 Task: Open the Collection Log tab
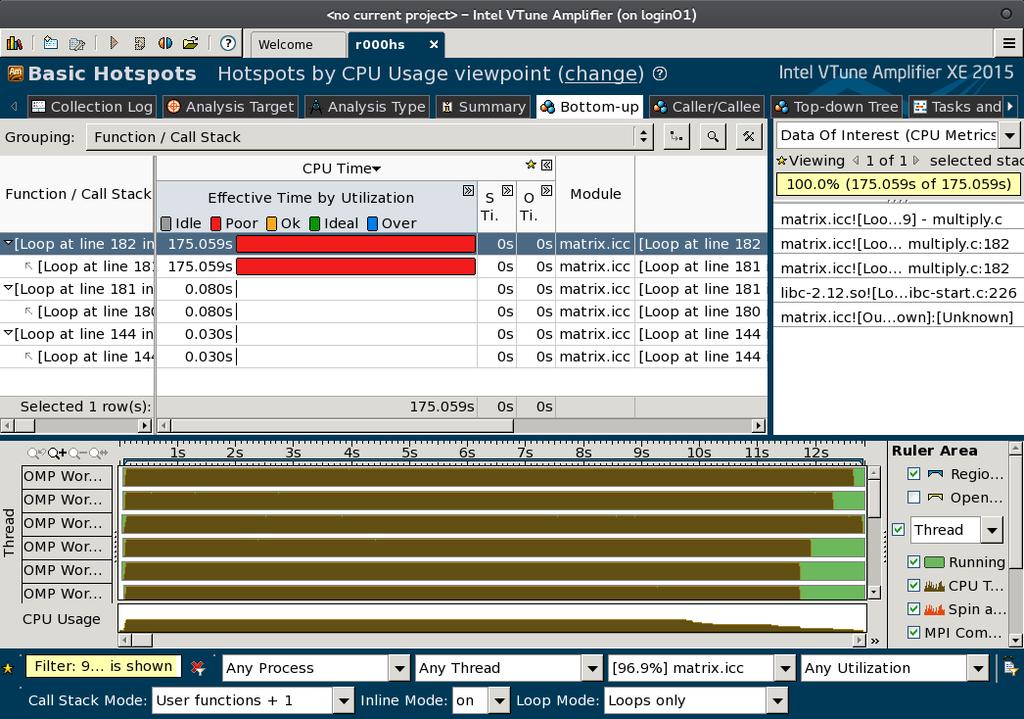point(92,106)
